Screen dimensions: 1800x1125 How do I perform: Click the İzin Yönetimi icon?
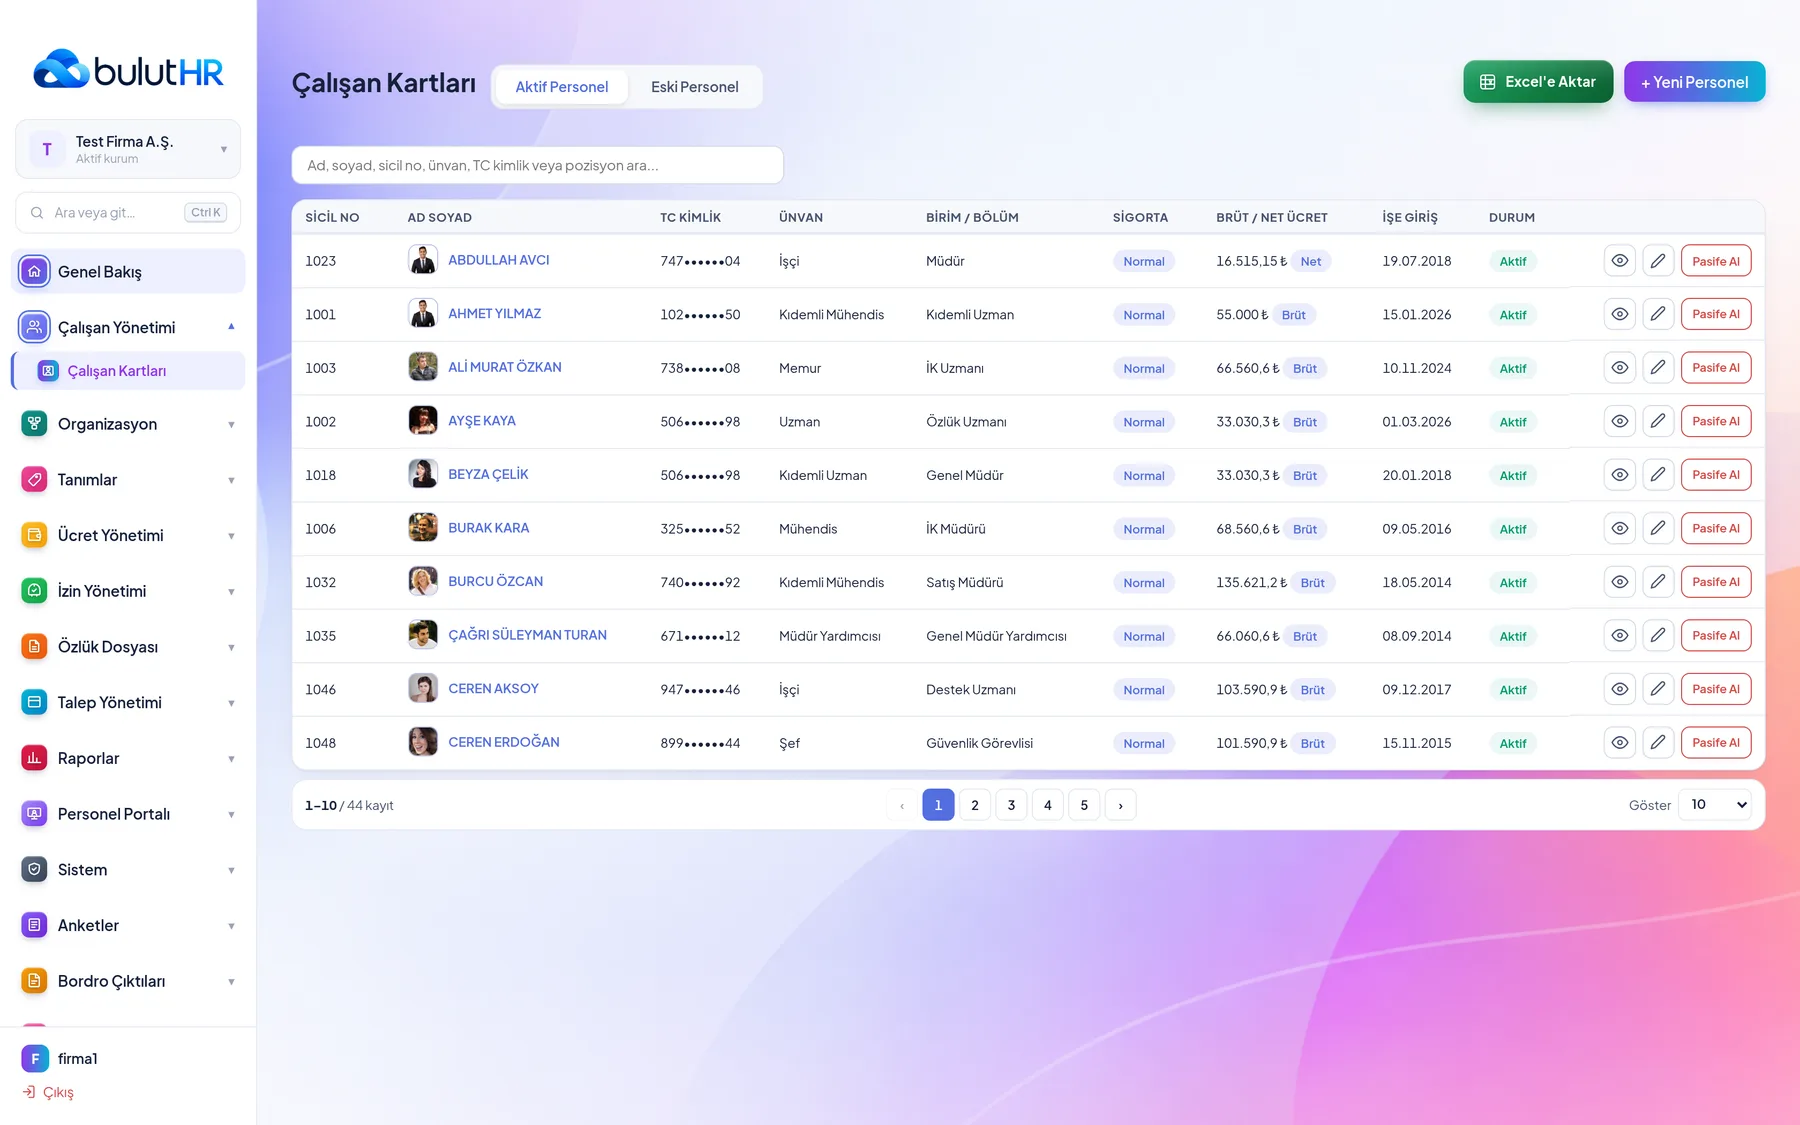click(x=34, y=591)
